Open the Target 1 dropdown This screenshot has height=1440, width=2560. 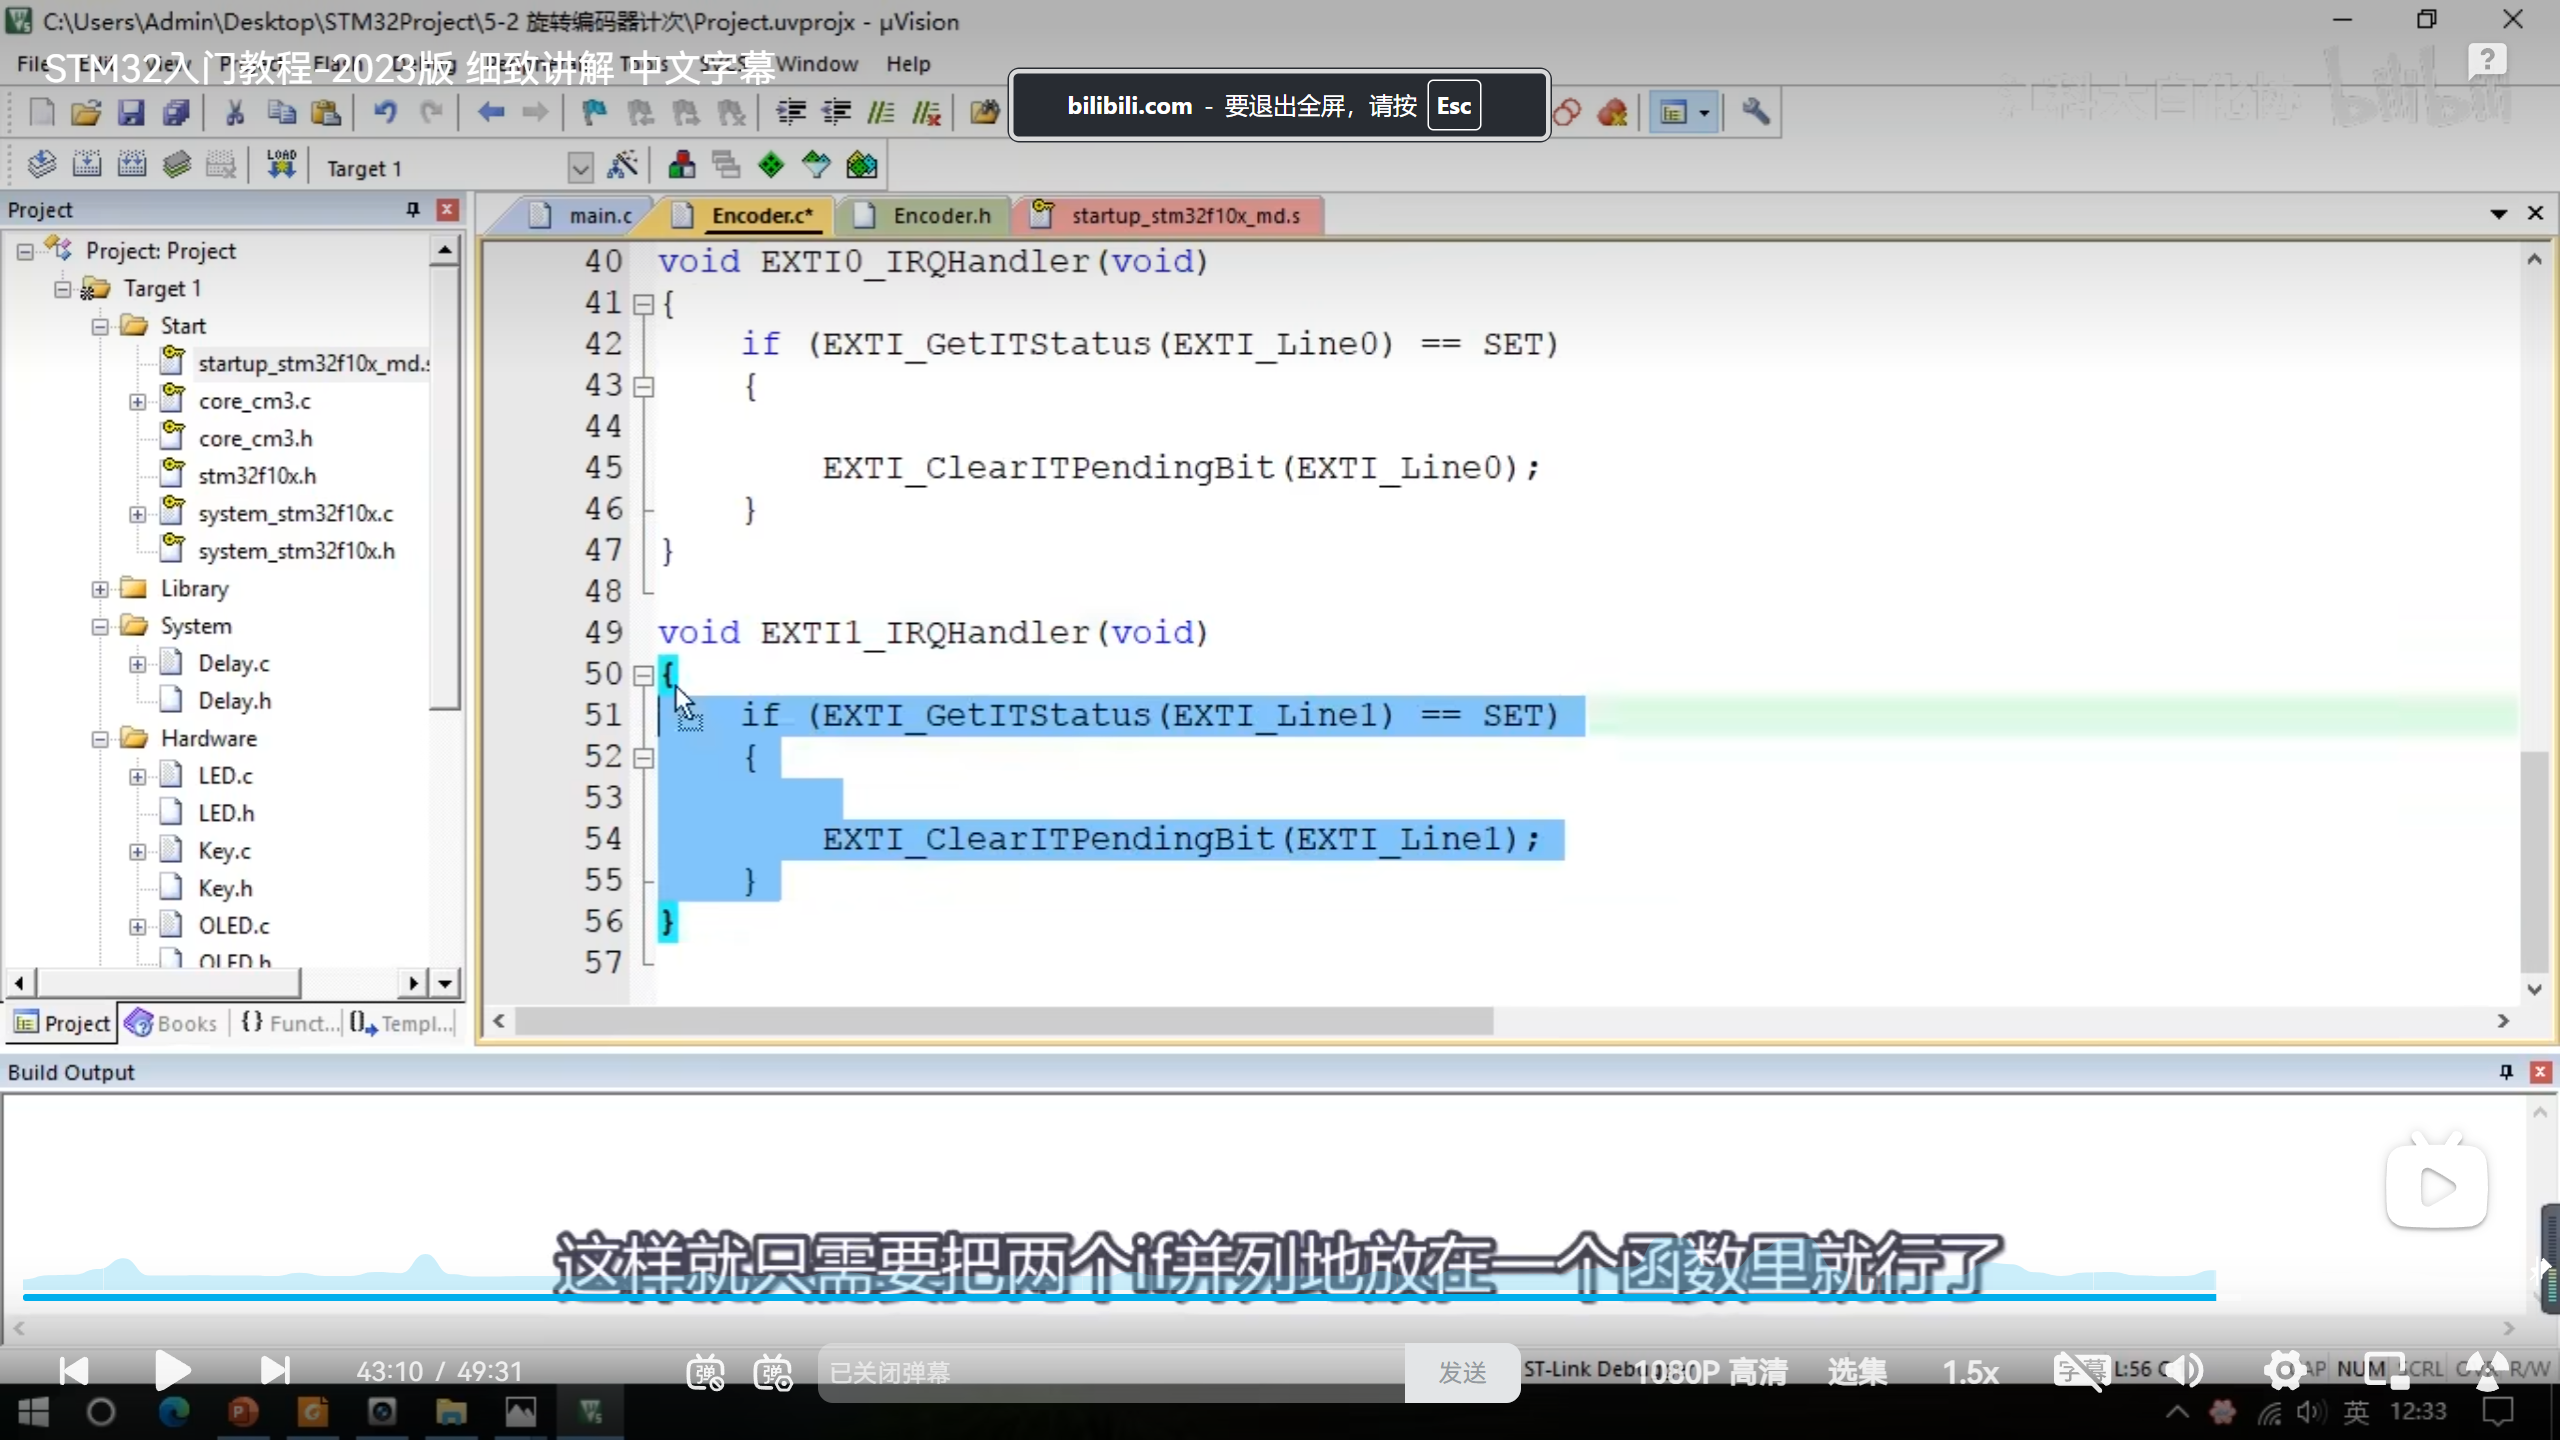pos(580,167)
